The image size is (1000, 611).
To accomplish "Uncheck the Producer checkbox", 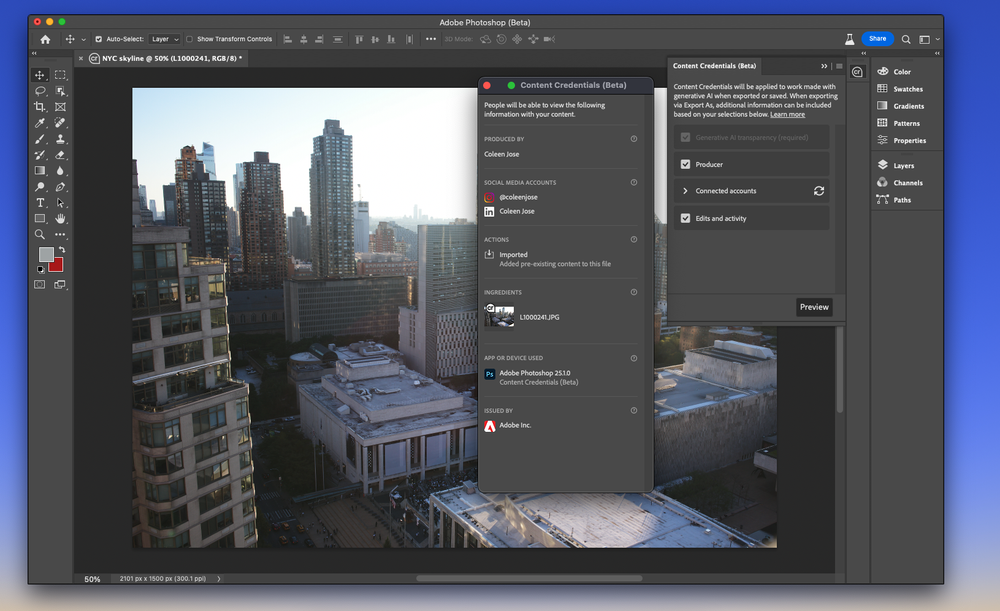I will tap(686, 164).
